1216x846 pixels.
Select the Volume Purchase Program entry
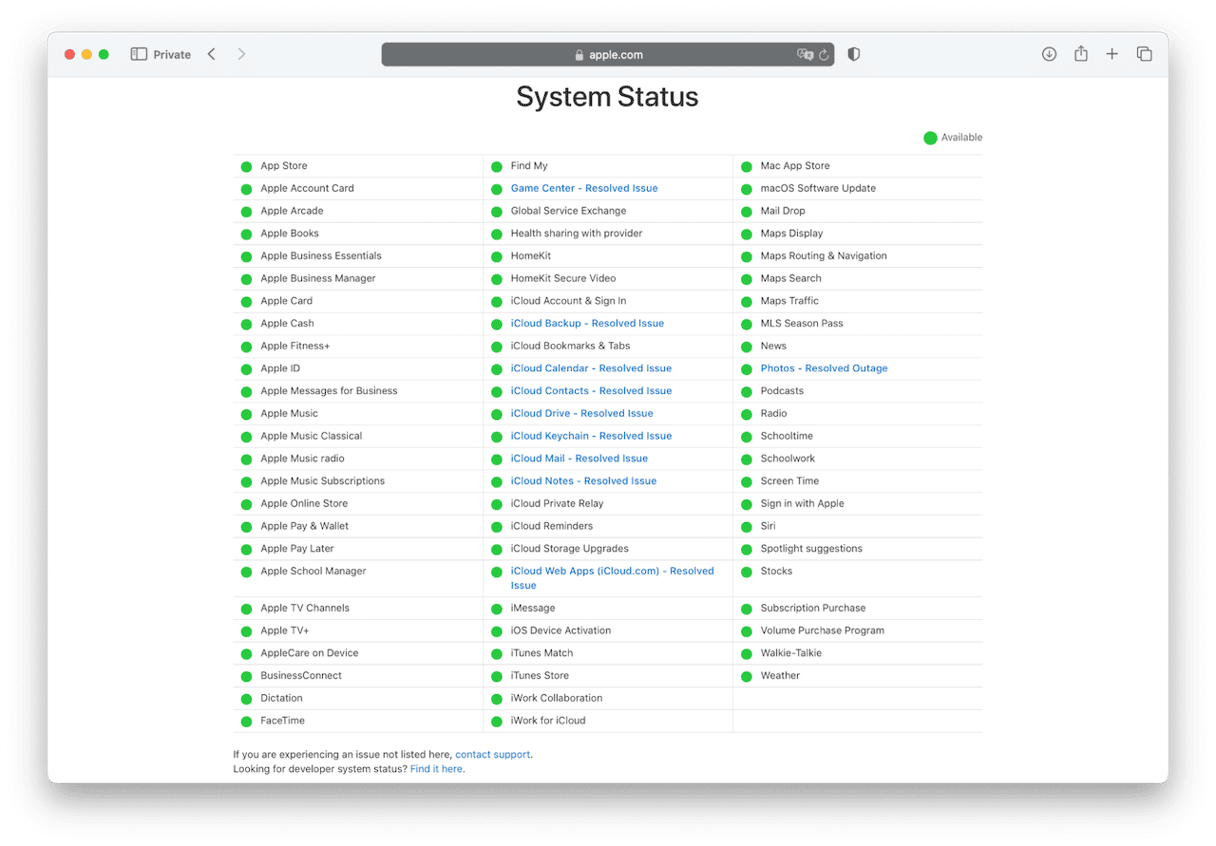pos(822,631)
